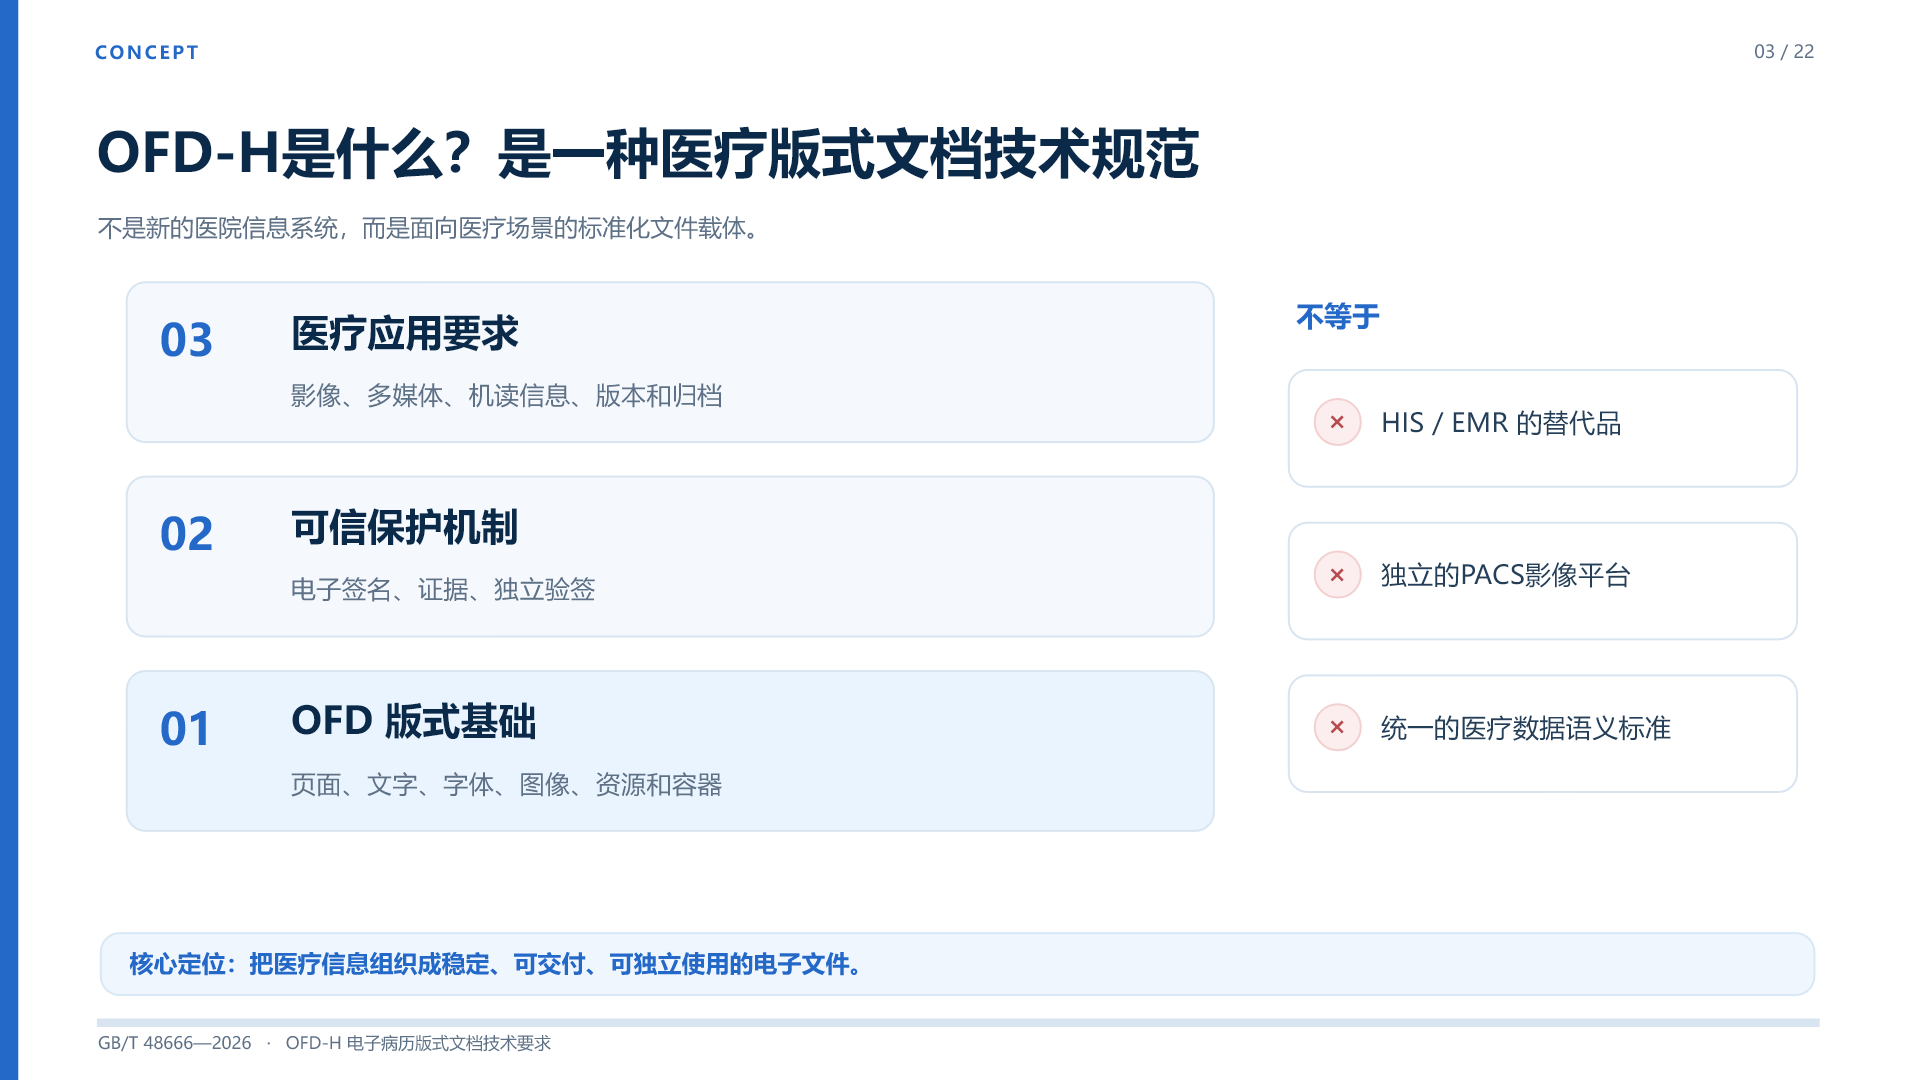1920x1080 pixels.
Task: Click the text 统一的医疗数据语义标准
Action: (x=1526, y=729)
